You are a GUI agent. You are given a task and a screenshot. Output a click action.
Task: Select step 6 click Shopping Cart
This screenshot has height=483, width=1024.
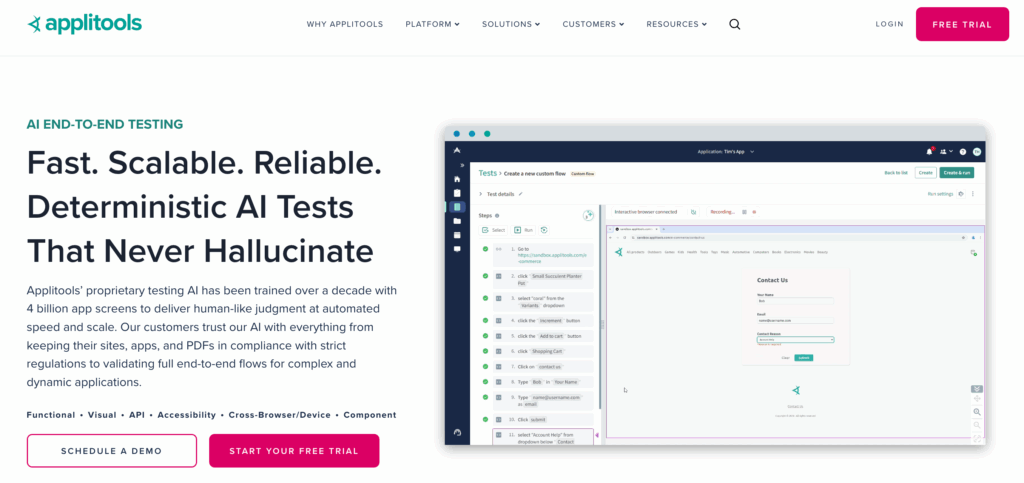point(543,351)
